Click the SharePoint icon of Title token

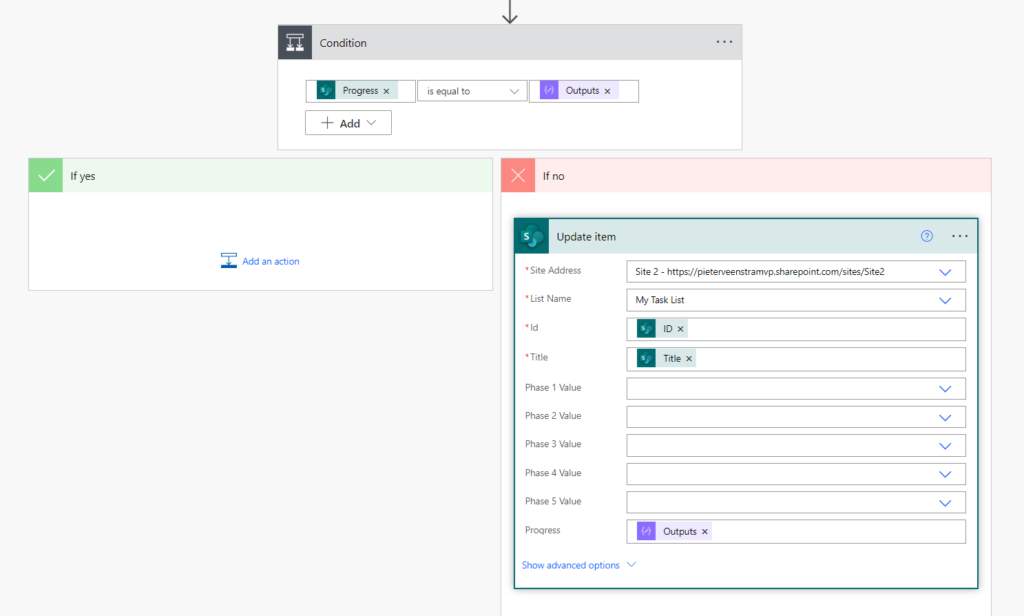pos(647,358)
